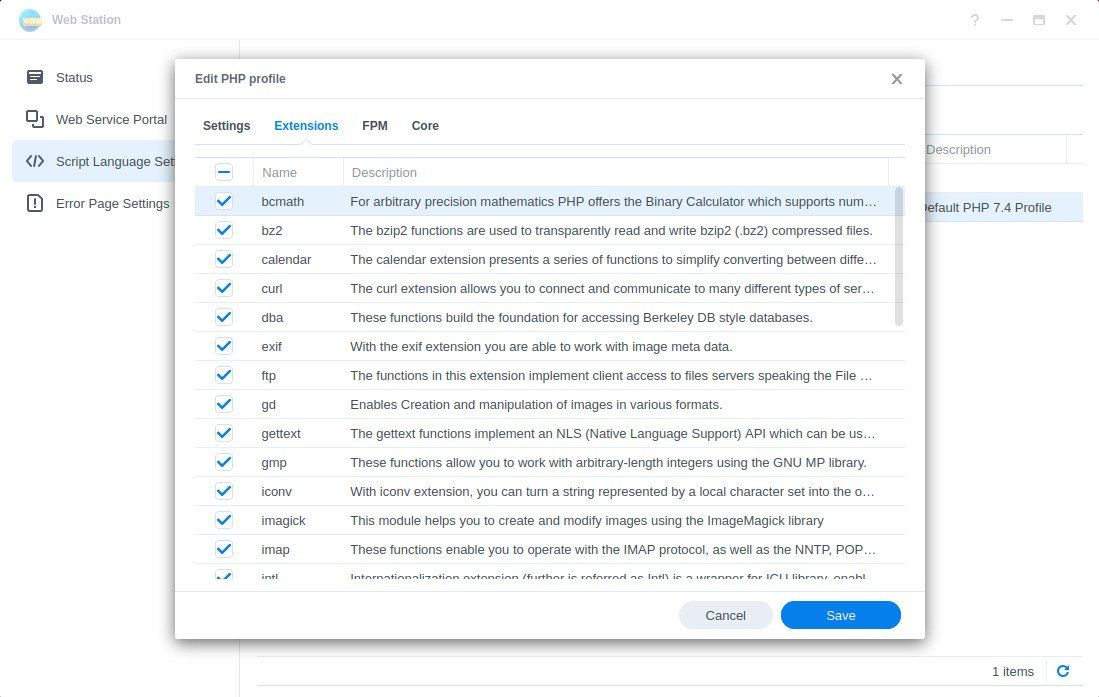Open the Error Page Settings section

tap(113, 203)
